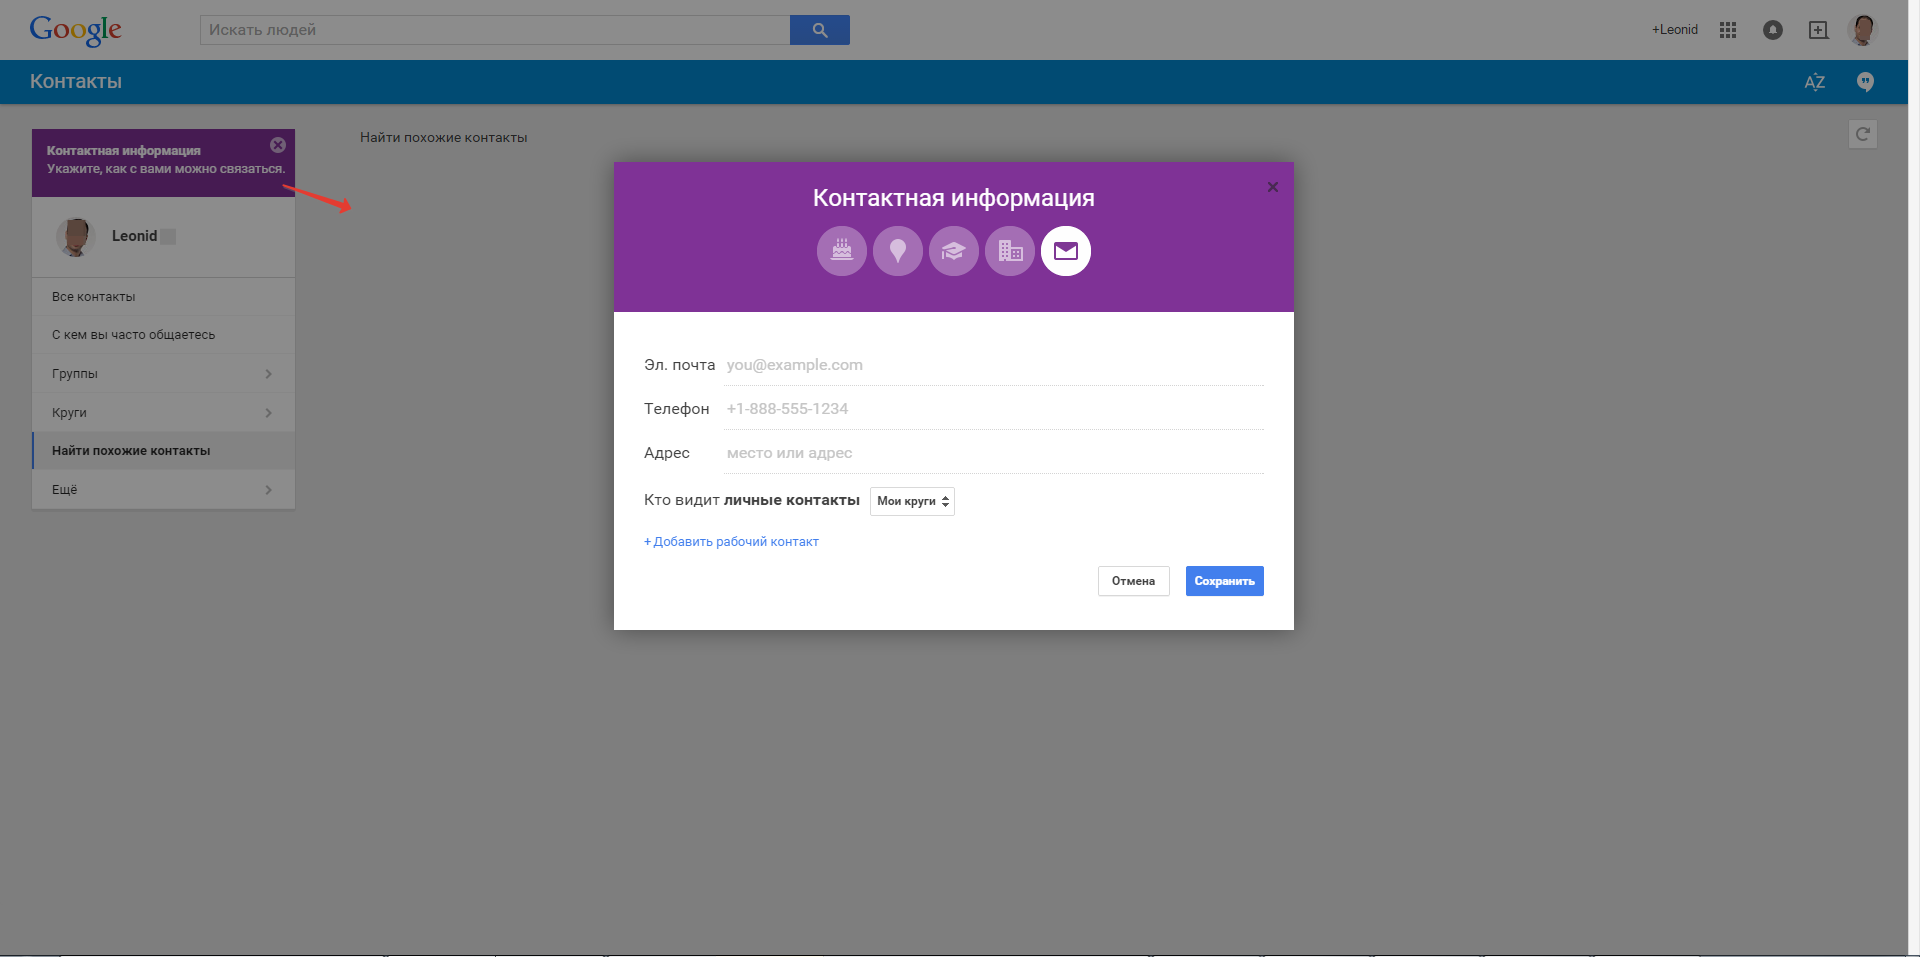This screenshot has width=1920, height=957.
Task: Switch to 'Все контакты' in the sidebar
Action: (x=163, y=296)
